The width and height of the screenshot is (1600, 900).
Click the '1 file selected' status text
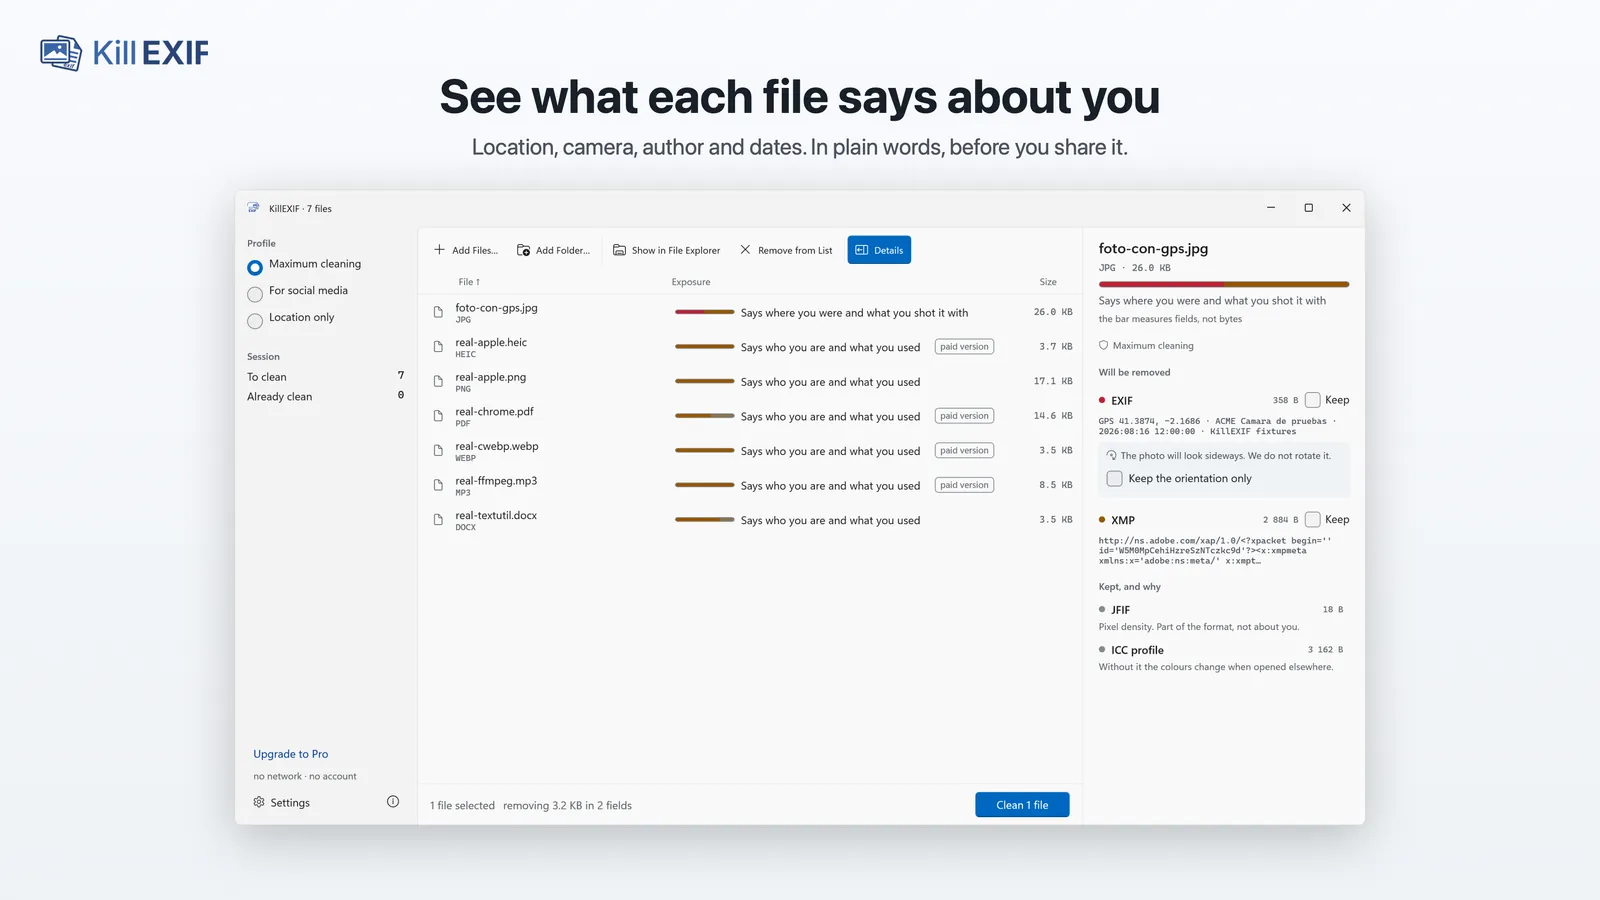tap(462, 805)
